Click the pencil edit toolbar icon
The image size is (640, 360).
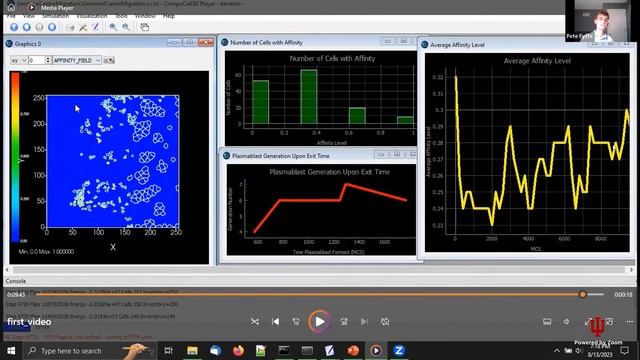[x=96, y=27]
